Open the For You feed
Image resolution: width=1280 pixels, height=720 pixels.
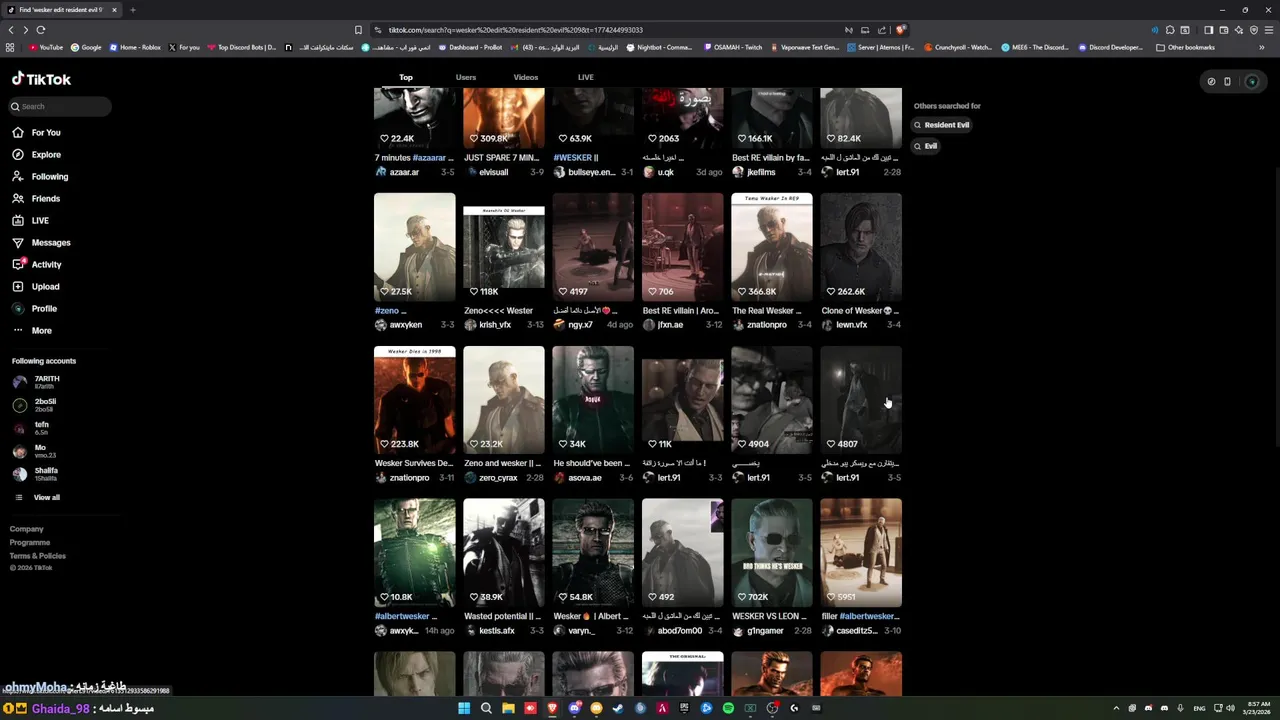coord(37,132)
